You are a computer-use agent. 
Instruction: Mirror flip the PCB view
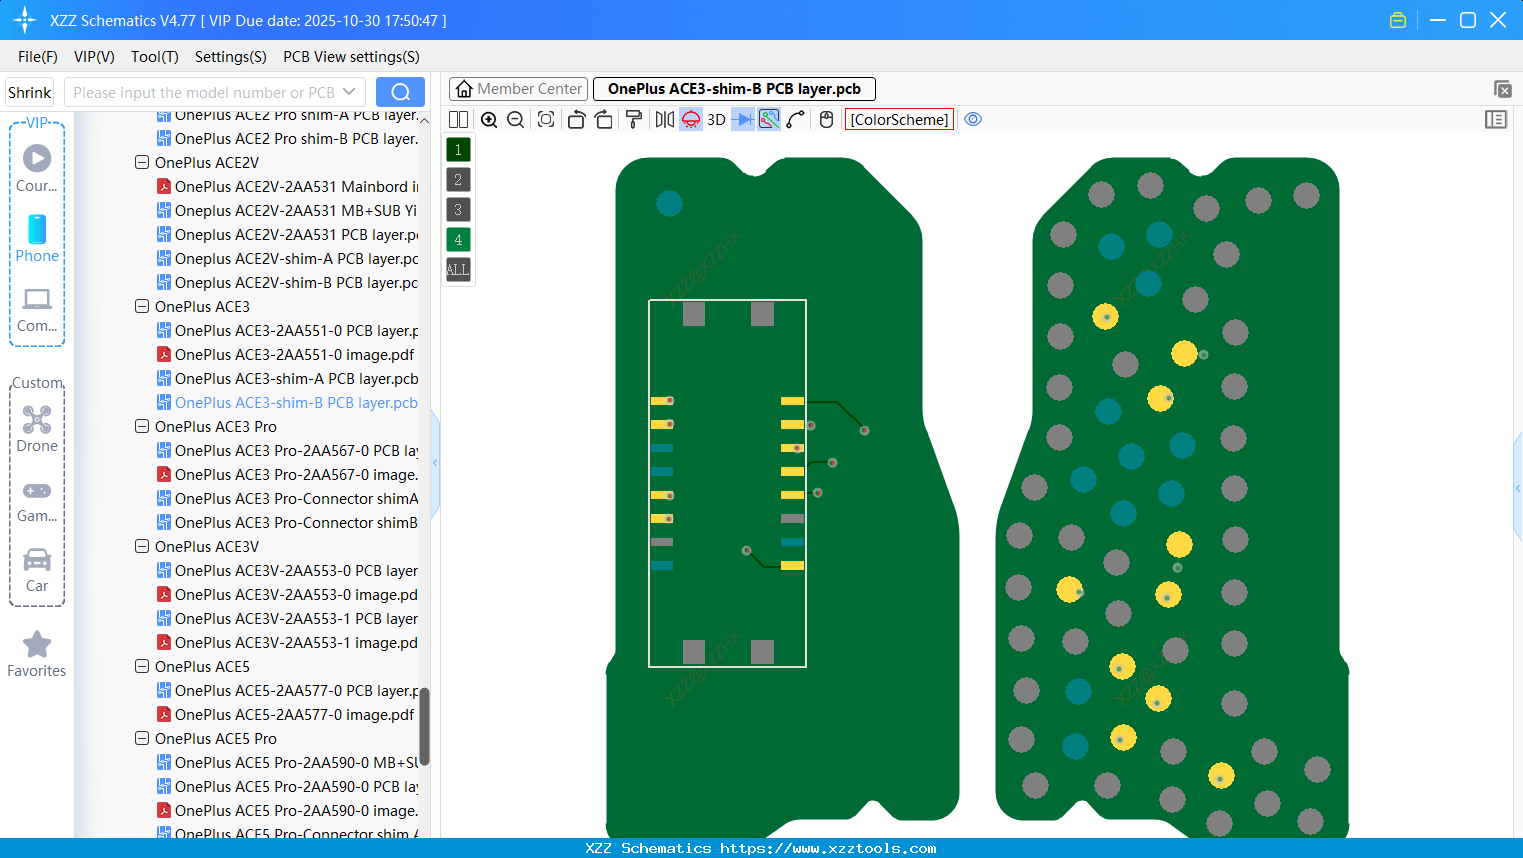pyautogui.click(x=664, y=120)
